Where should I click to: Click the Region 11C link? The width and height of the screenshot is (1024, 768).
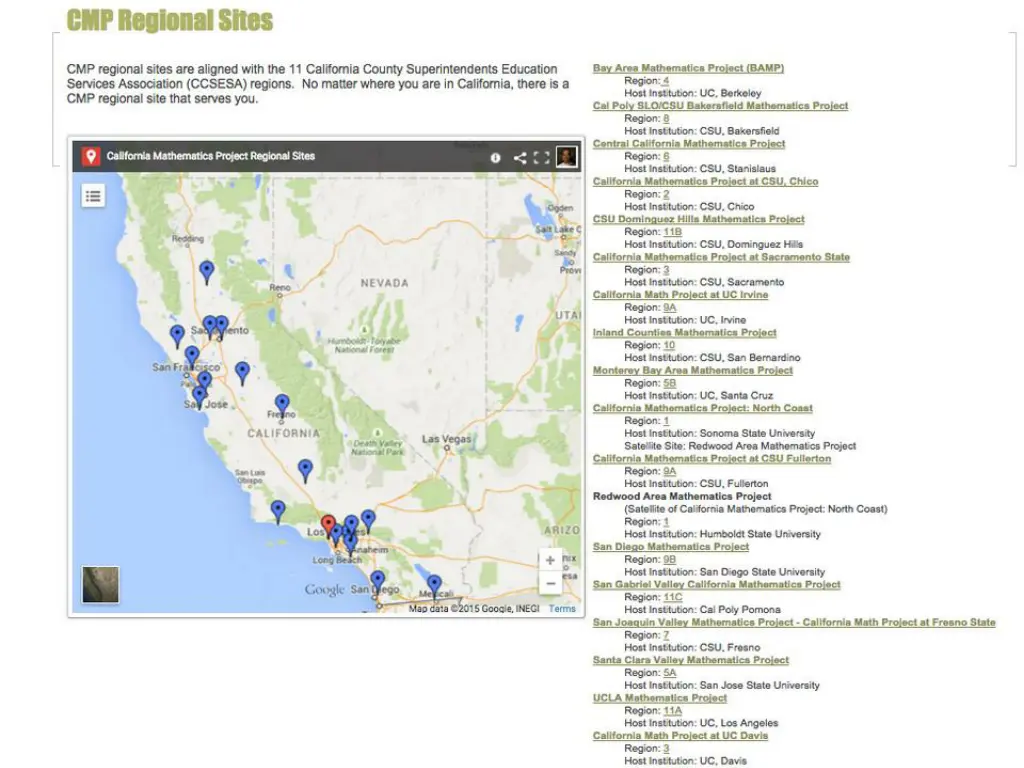pos(672,598)
